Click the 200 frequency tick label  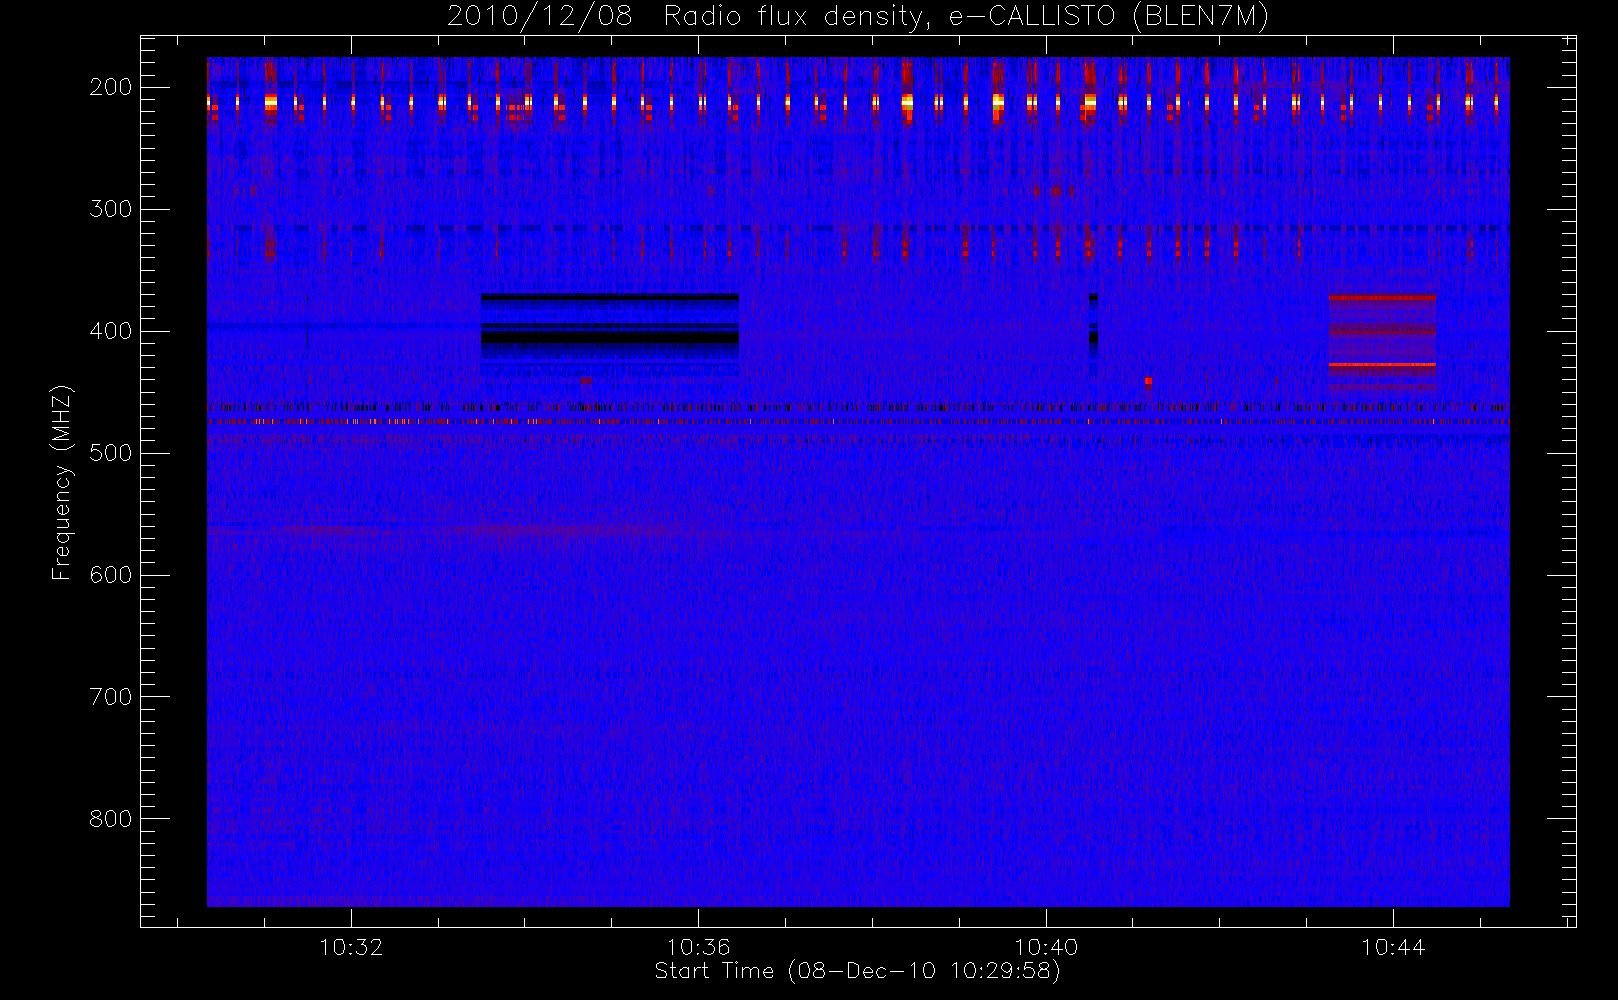[x=110, y=87]
